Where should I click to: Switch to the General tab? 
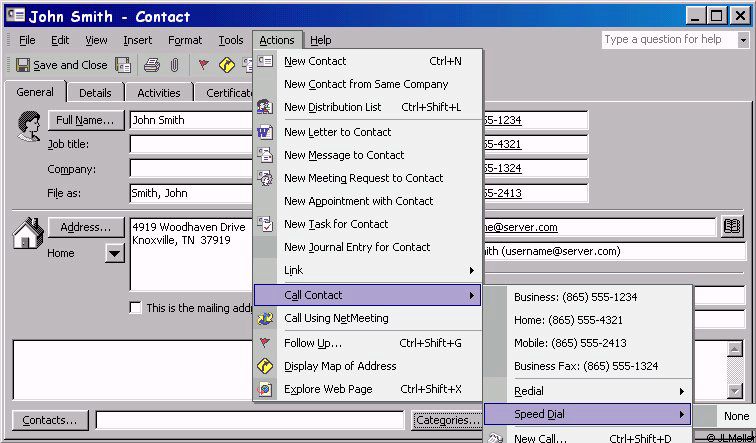click(35, 92)
